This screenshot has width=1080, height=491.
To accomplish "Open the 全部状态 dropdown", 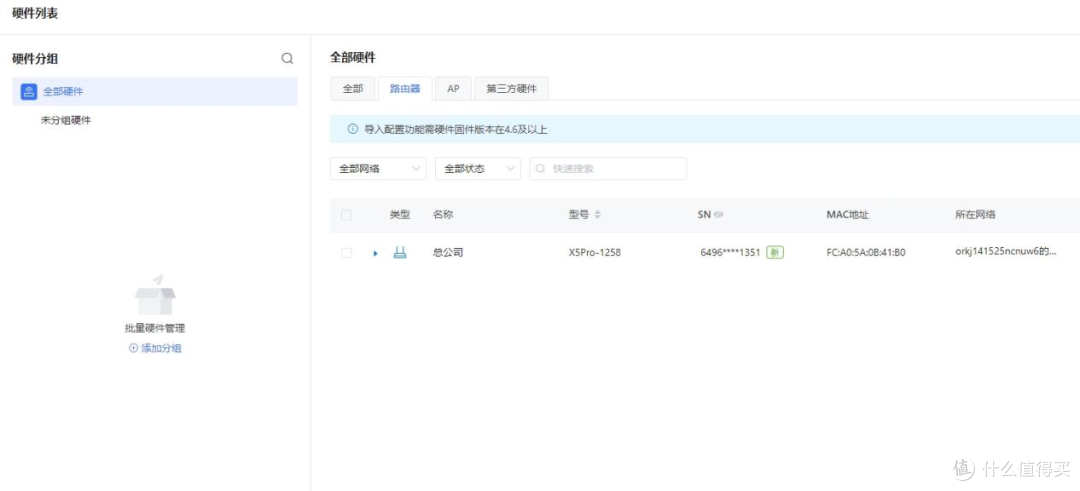I will point(478,169).
